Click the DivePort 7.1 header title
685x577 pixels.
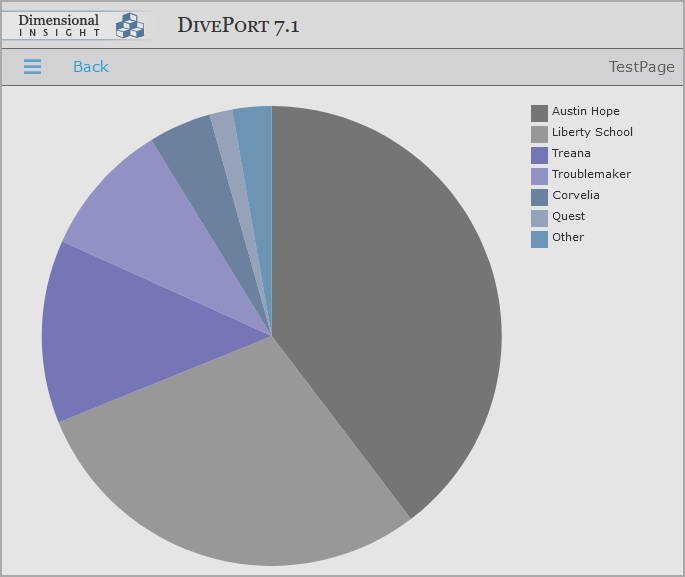238,26
